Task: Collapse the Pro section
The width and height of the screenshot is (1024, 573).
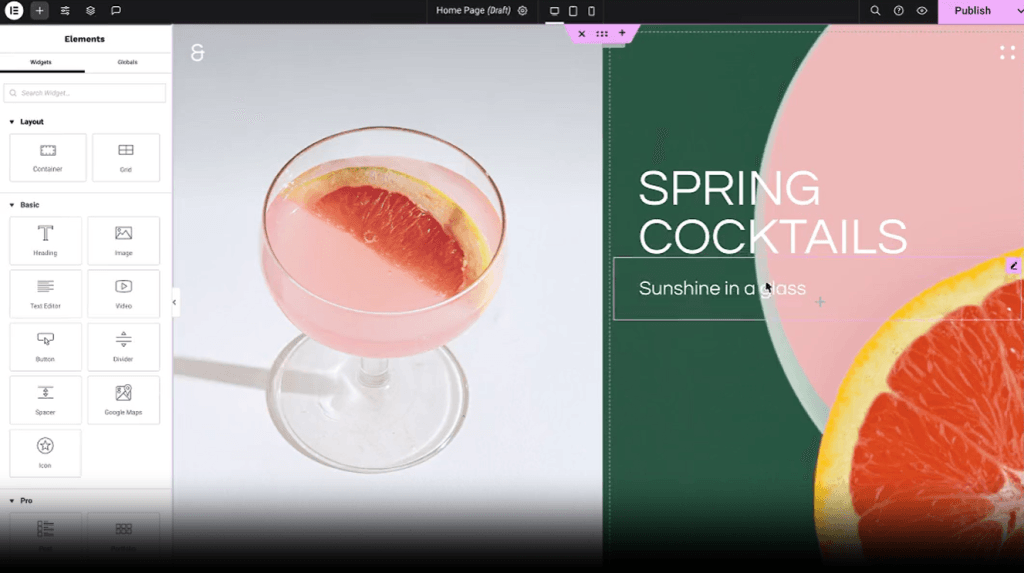Action: tap(21, 500)
